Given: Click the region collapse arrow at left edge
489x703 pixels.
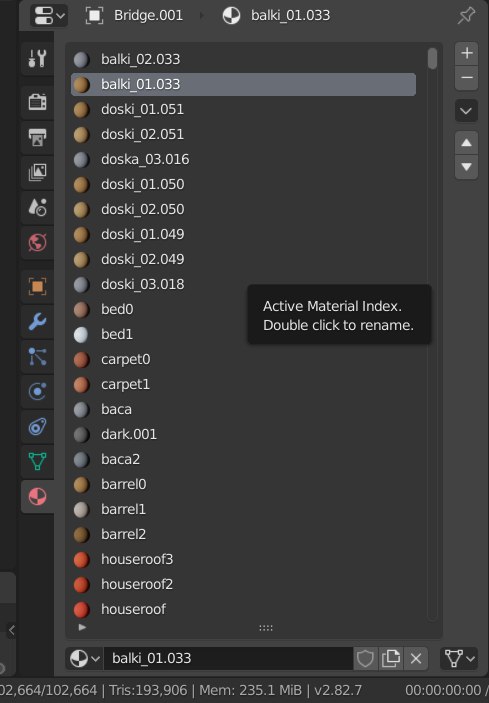Looking at the screenshot, I should 12,630.
